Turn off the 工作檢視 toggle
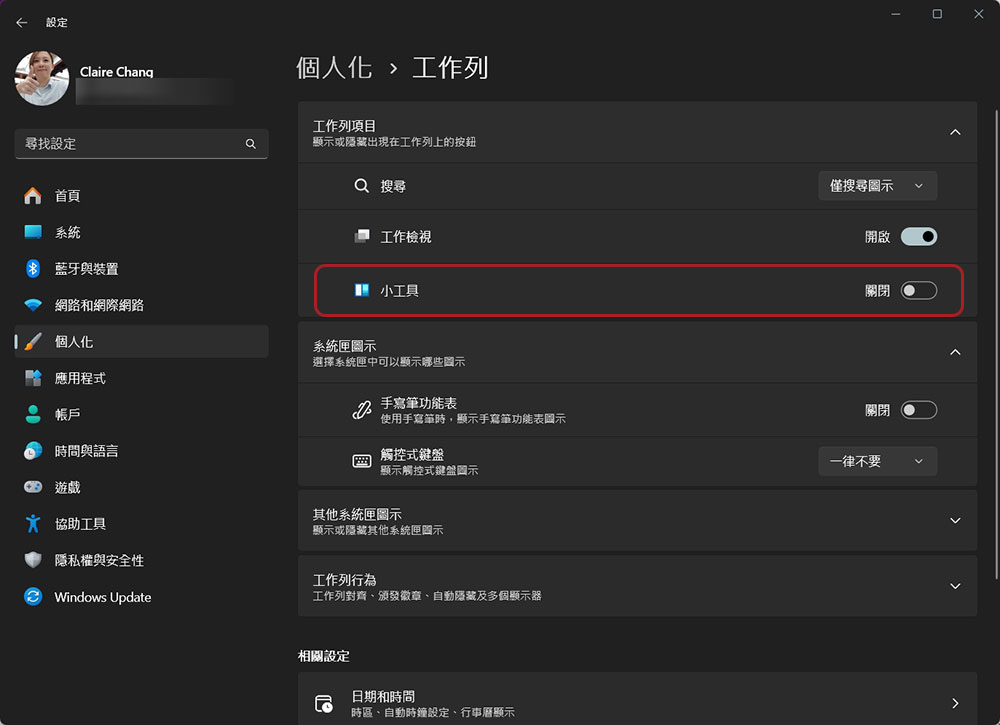The height and width of the screenshot is (725, 1000). coord(918,237)
